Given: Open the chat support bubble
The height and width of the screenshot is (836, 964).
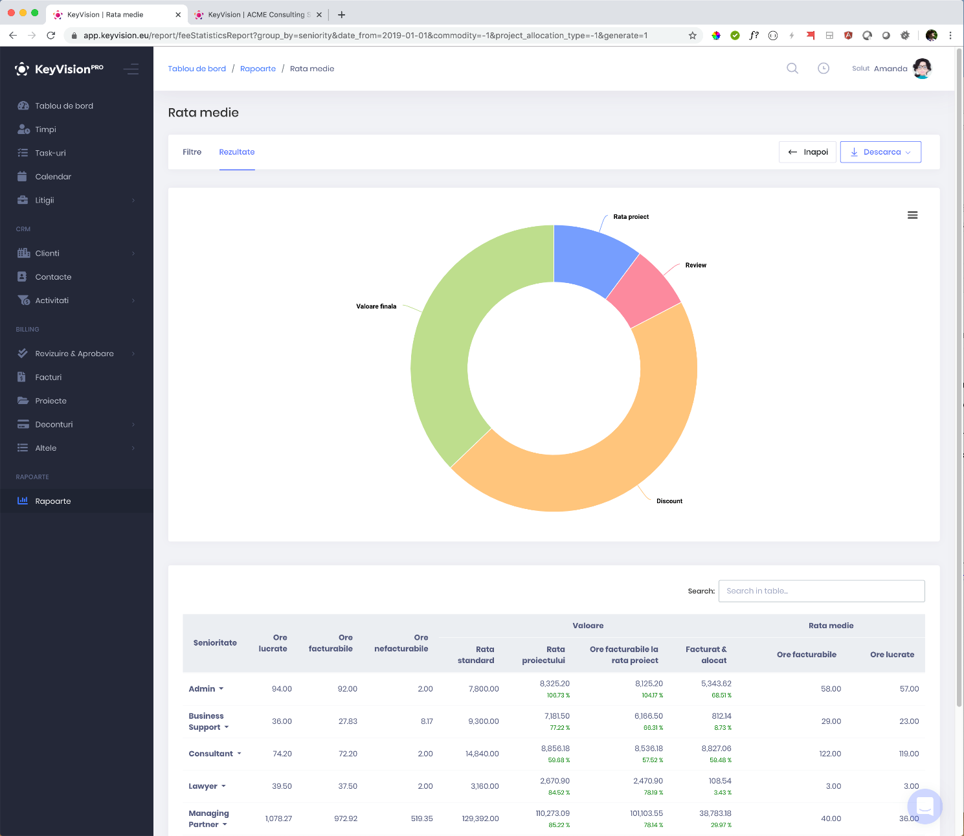Looking at the screenshot, I should coord(925,806).
